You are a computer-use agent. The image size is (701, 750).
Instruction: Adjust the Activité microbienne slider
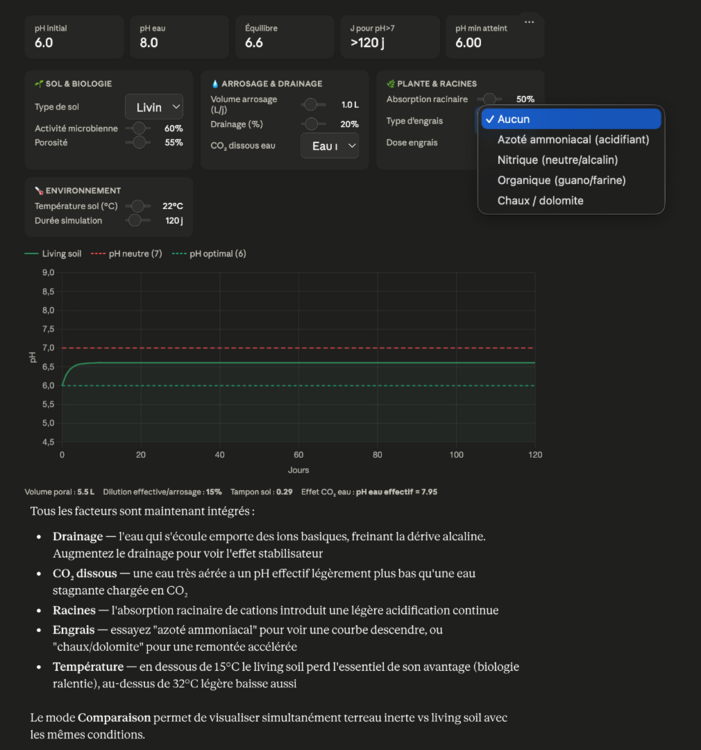[x=138, y=128]
